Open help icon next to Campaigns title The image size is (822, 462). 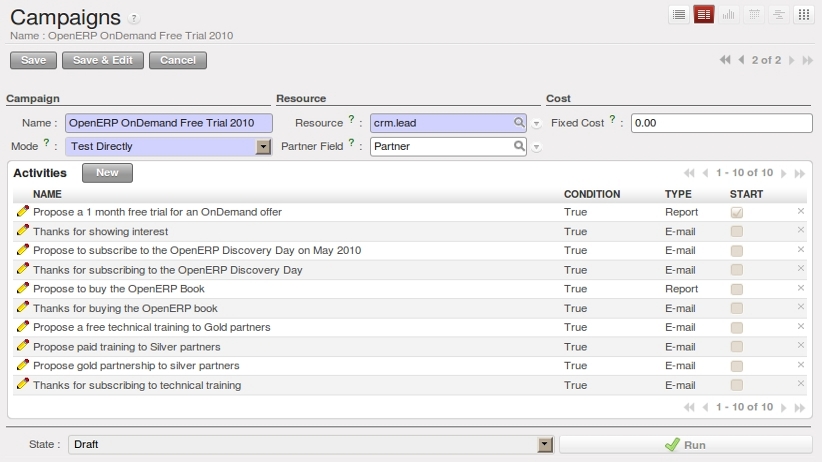(x=134, y=18)
